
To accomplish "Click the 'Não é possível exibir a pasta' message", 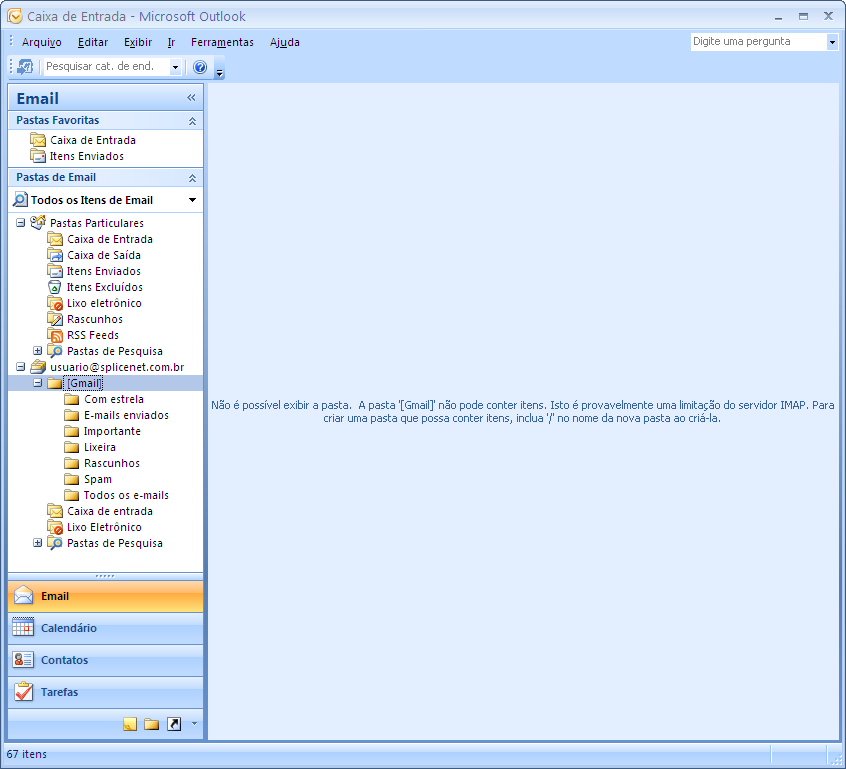I will tap(522, 412).
